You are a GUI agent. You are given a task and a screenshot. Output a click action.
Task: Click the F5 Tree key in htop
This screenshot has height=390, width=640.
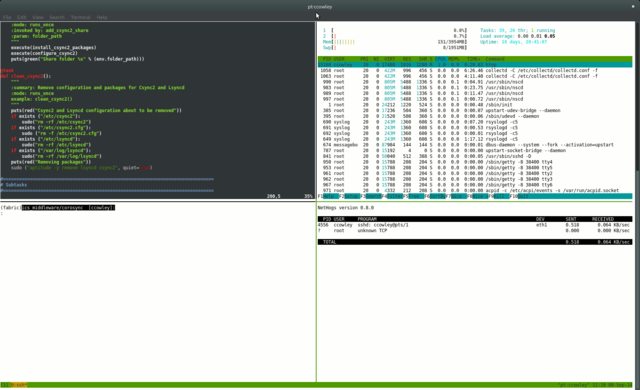413,196
